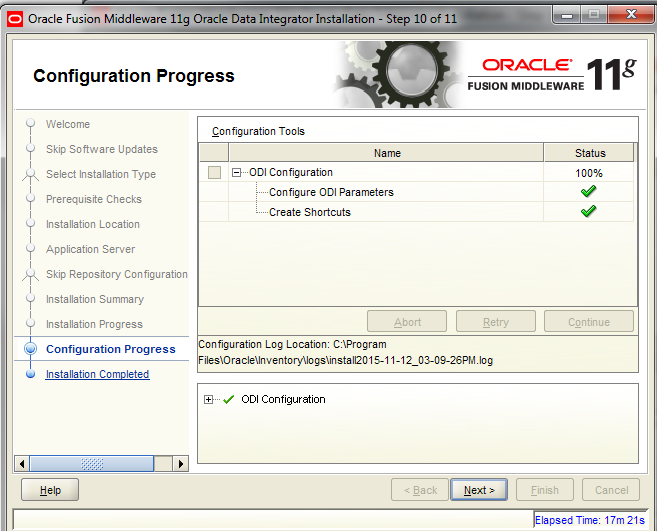This screenshot has width=657, height=531.
Task: Click the Next button
Action: pos(479,490)
